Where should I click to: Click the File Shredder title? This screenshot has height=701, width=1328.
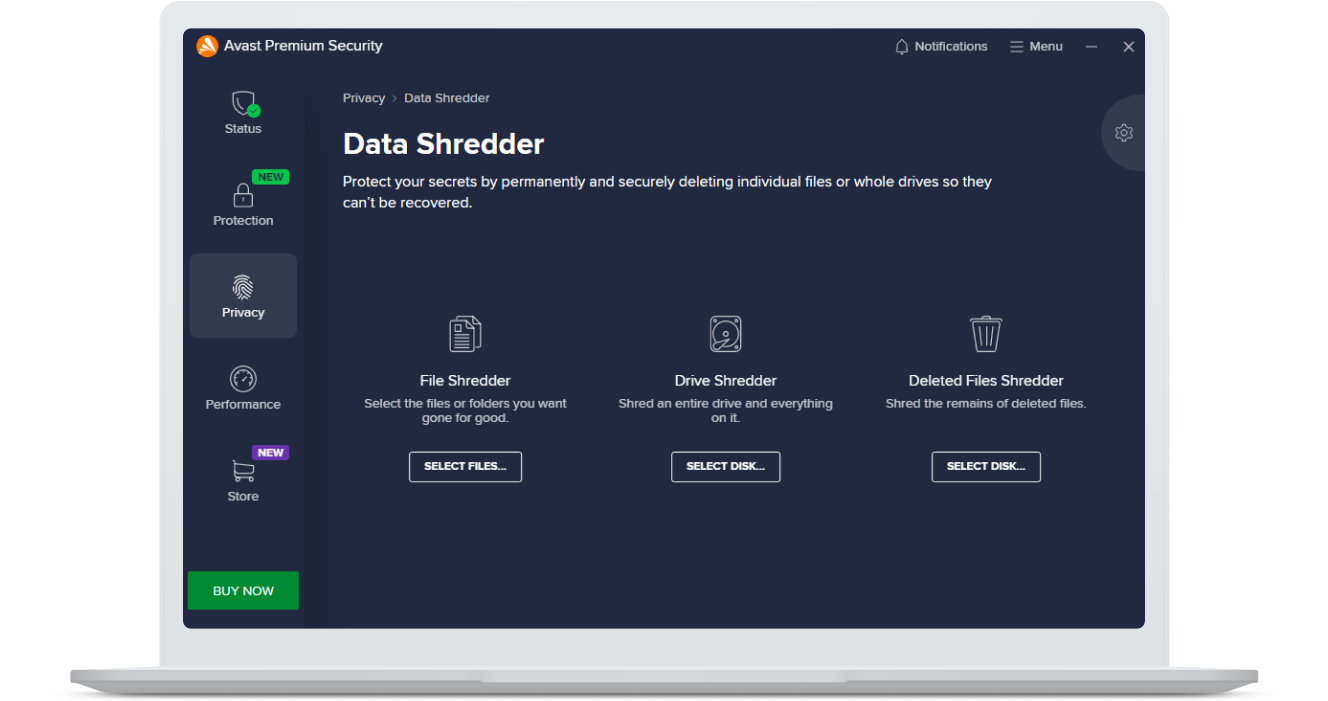pyautogui.click(x=465, y=381)
